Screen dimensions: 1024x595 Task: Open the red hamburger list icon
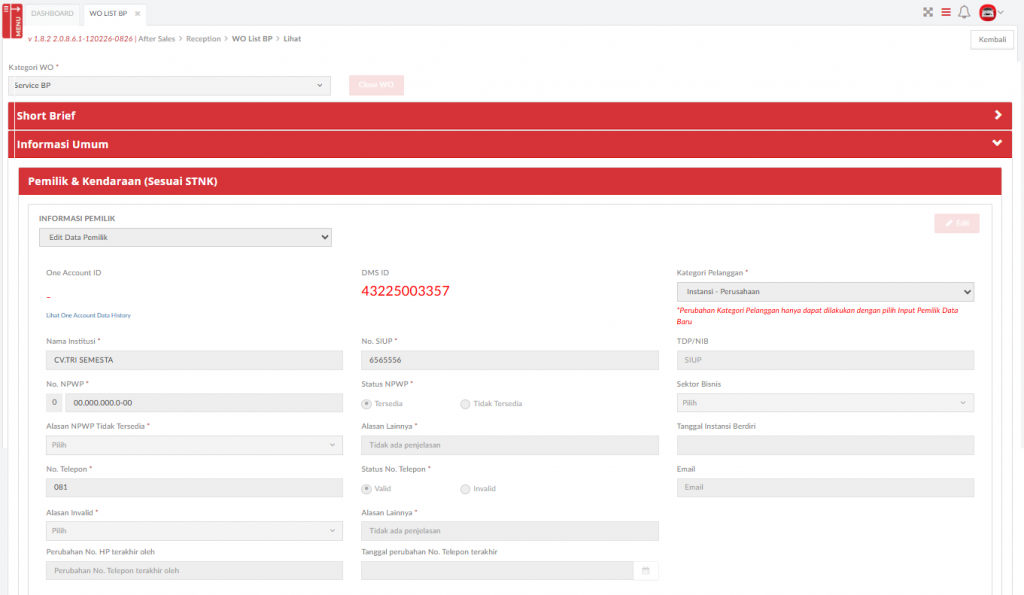tap(946, 13)
